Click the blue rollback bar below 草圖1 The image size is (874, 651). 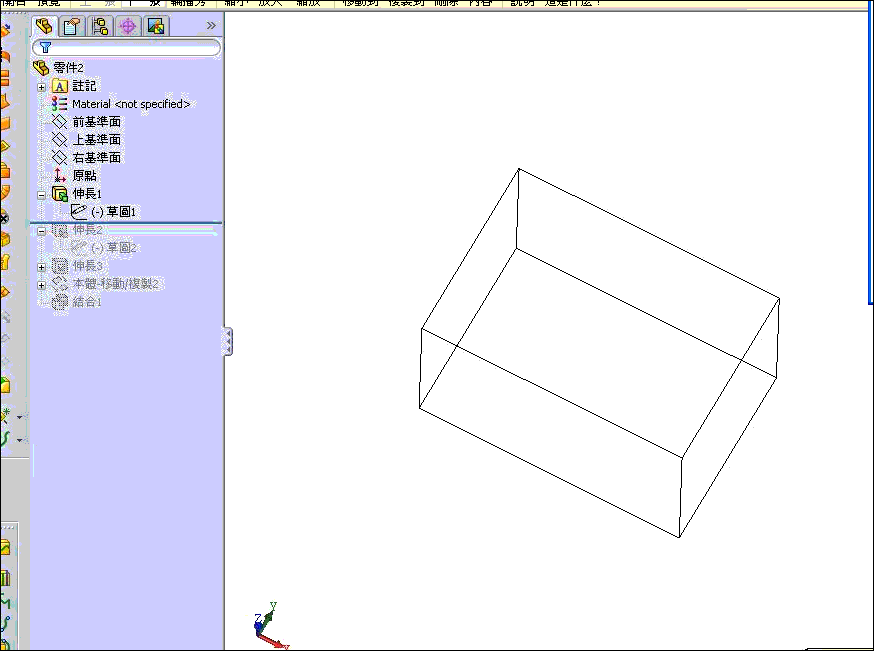126,223
